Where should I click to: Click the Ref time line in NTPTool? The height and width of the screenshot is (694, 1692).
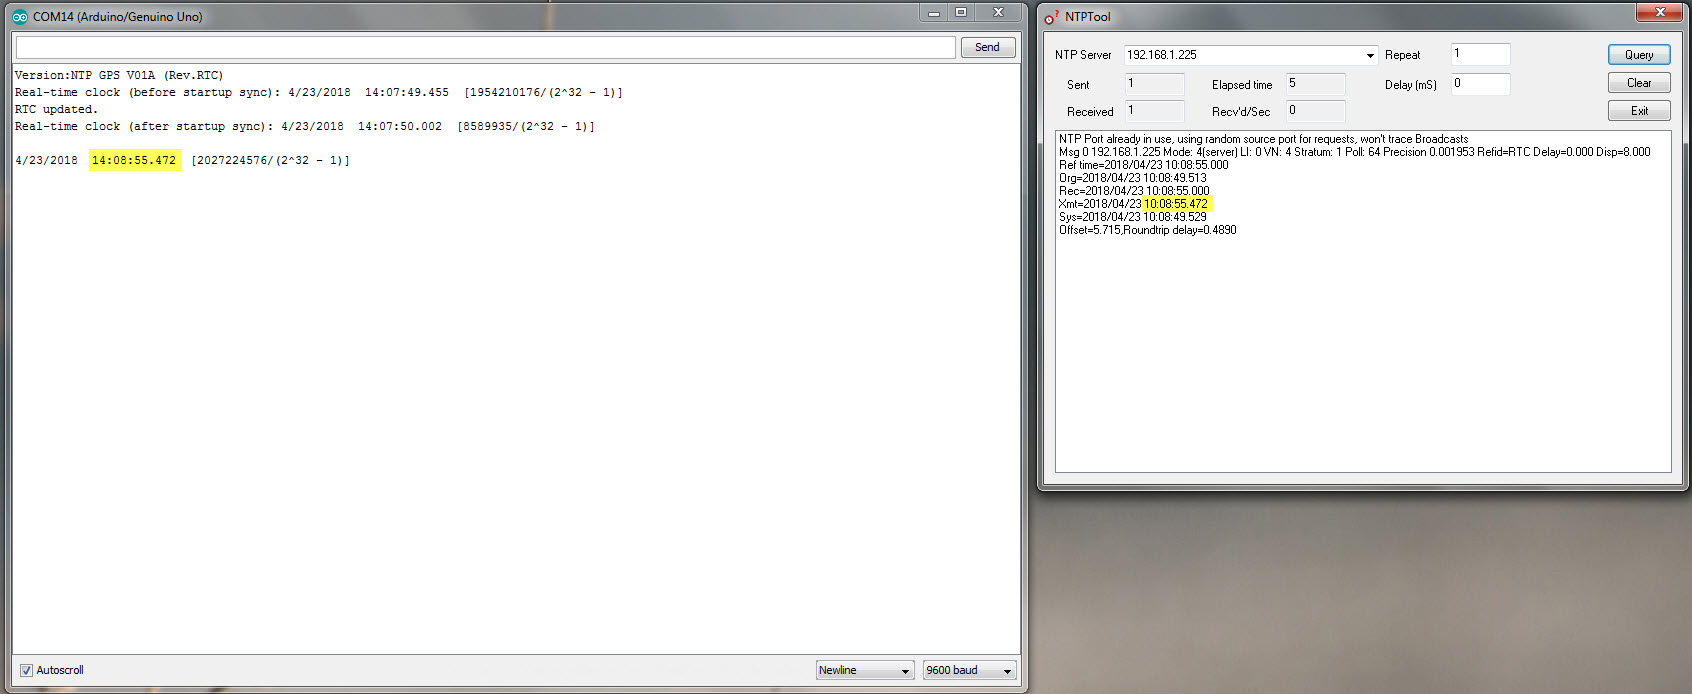point(1144,165)
